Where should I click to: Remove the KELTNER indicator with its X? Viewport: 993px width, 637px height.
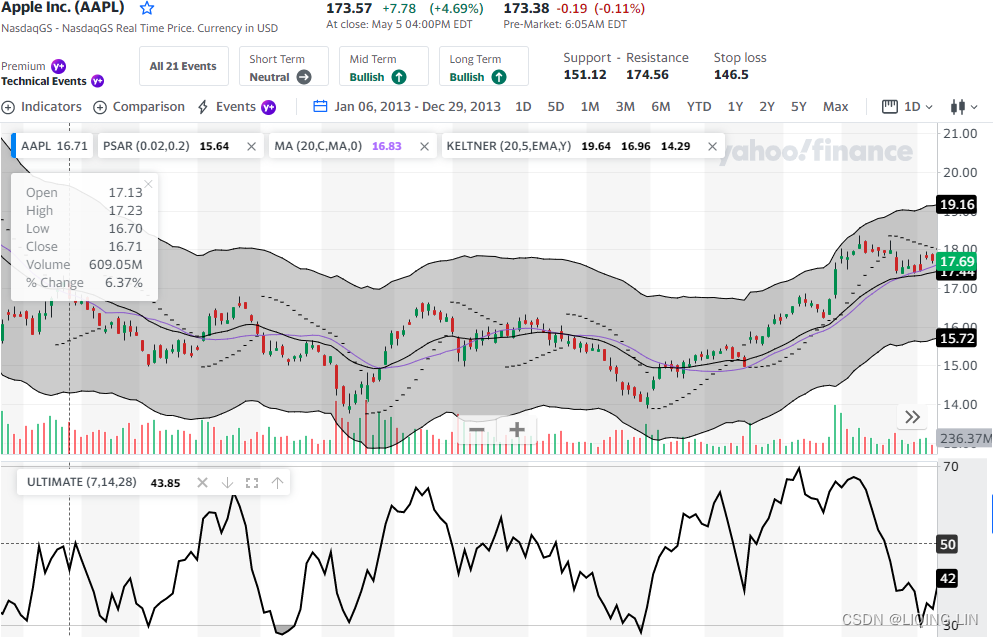pos(712,146)
